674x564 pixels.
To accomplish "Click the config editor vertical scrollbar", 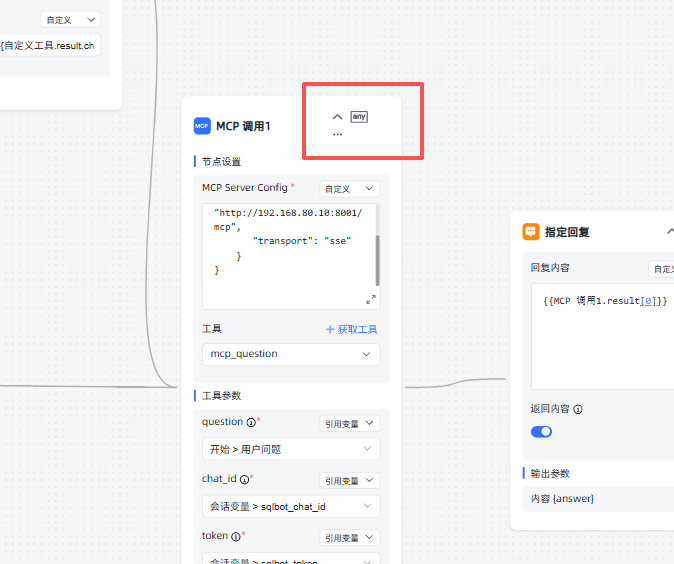I will tap(377, 260).
